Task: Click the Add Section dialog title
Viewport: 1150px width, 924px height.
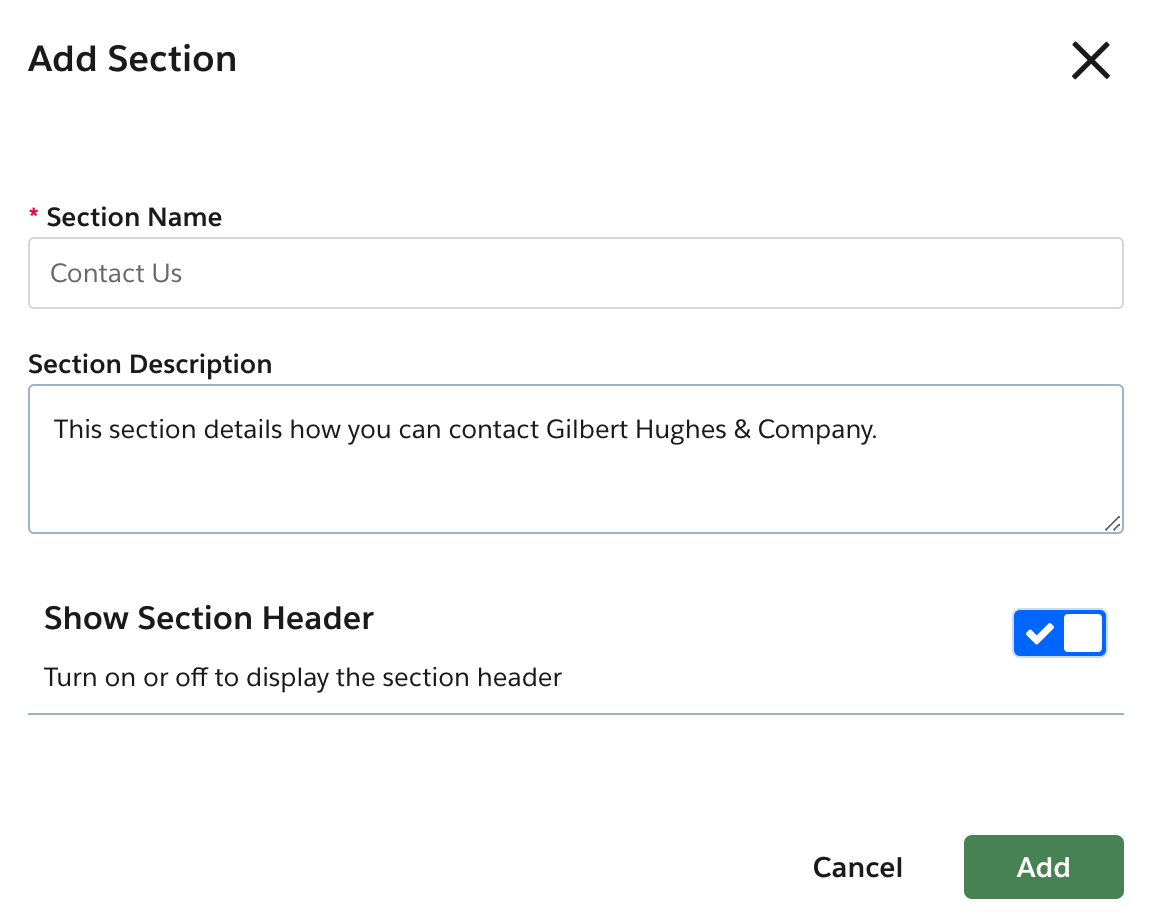Action: click(131, 58)
